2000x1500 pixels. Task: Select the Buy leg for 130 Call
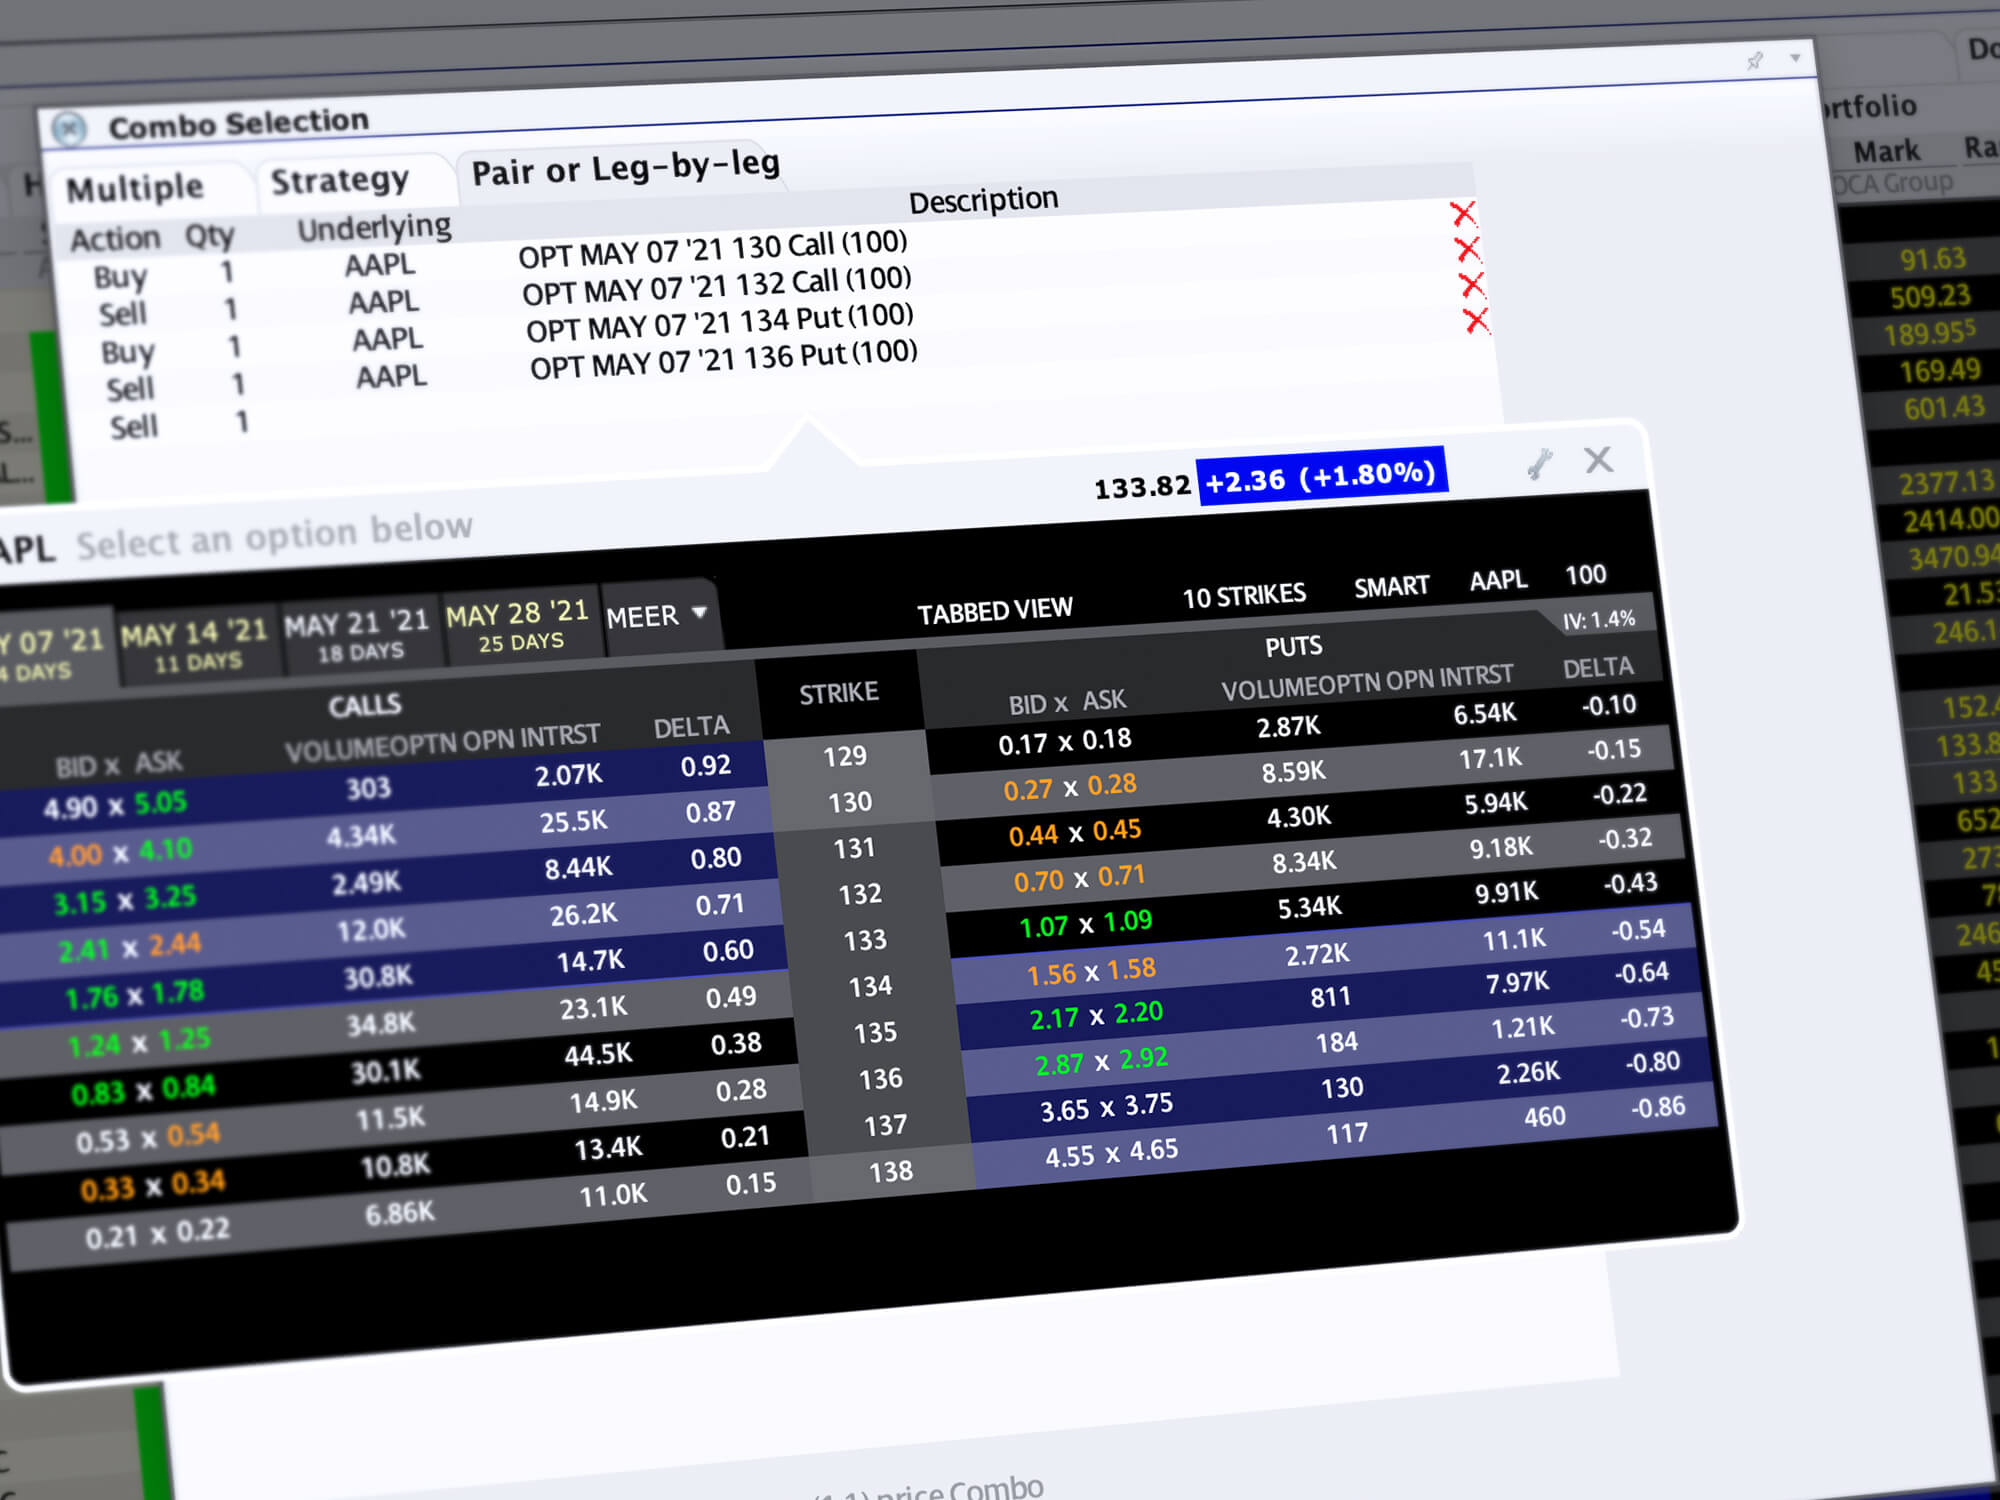120,276
